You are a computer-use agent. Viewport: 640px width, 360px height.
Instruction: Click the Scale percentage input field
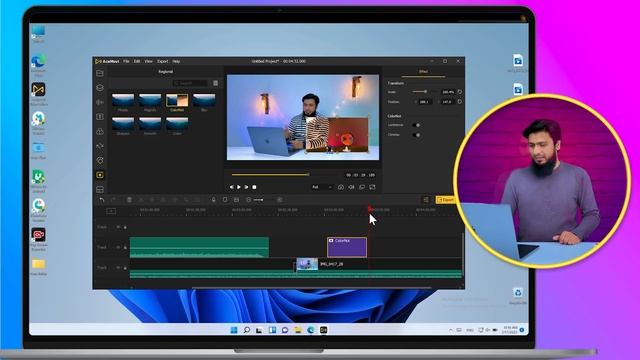[448, 92]
